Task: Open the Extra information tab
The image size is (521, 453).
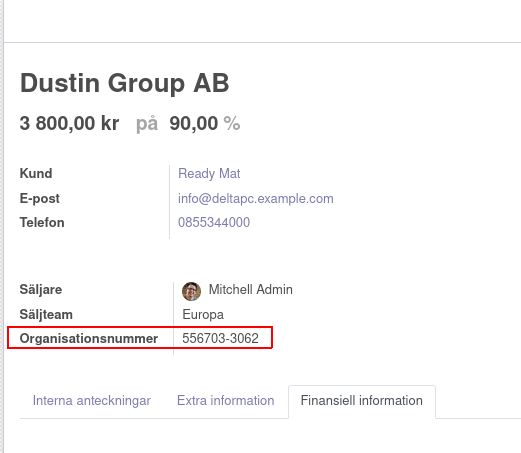Action: point(226,400)
